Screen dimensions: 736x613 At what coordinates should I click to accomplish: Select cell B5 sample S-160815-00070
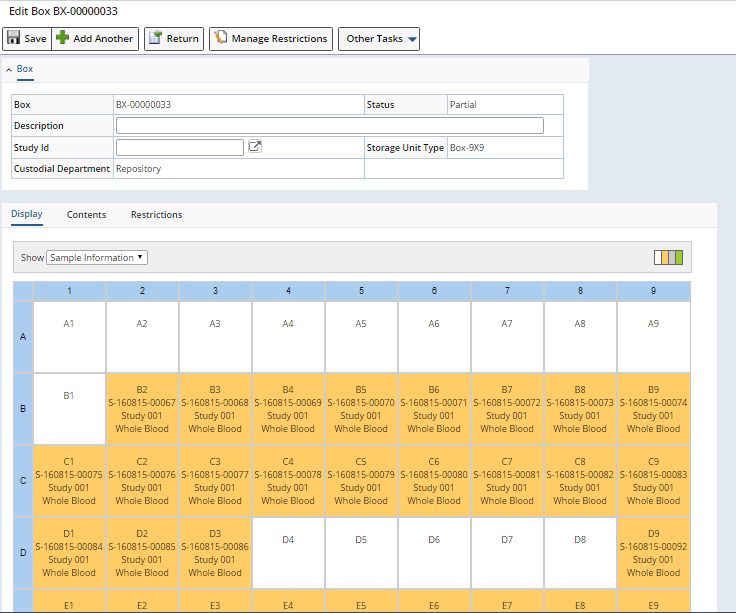(361, 409)
